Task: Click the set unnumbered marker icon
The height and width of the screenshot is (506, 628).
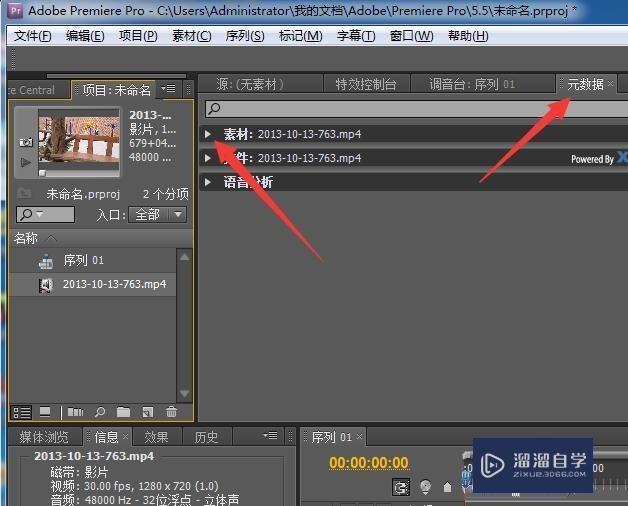Action: tap(447, 487)
